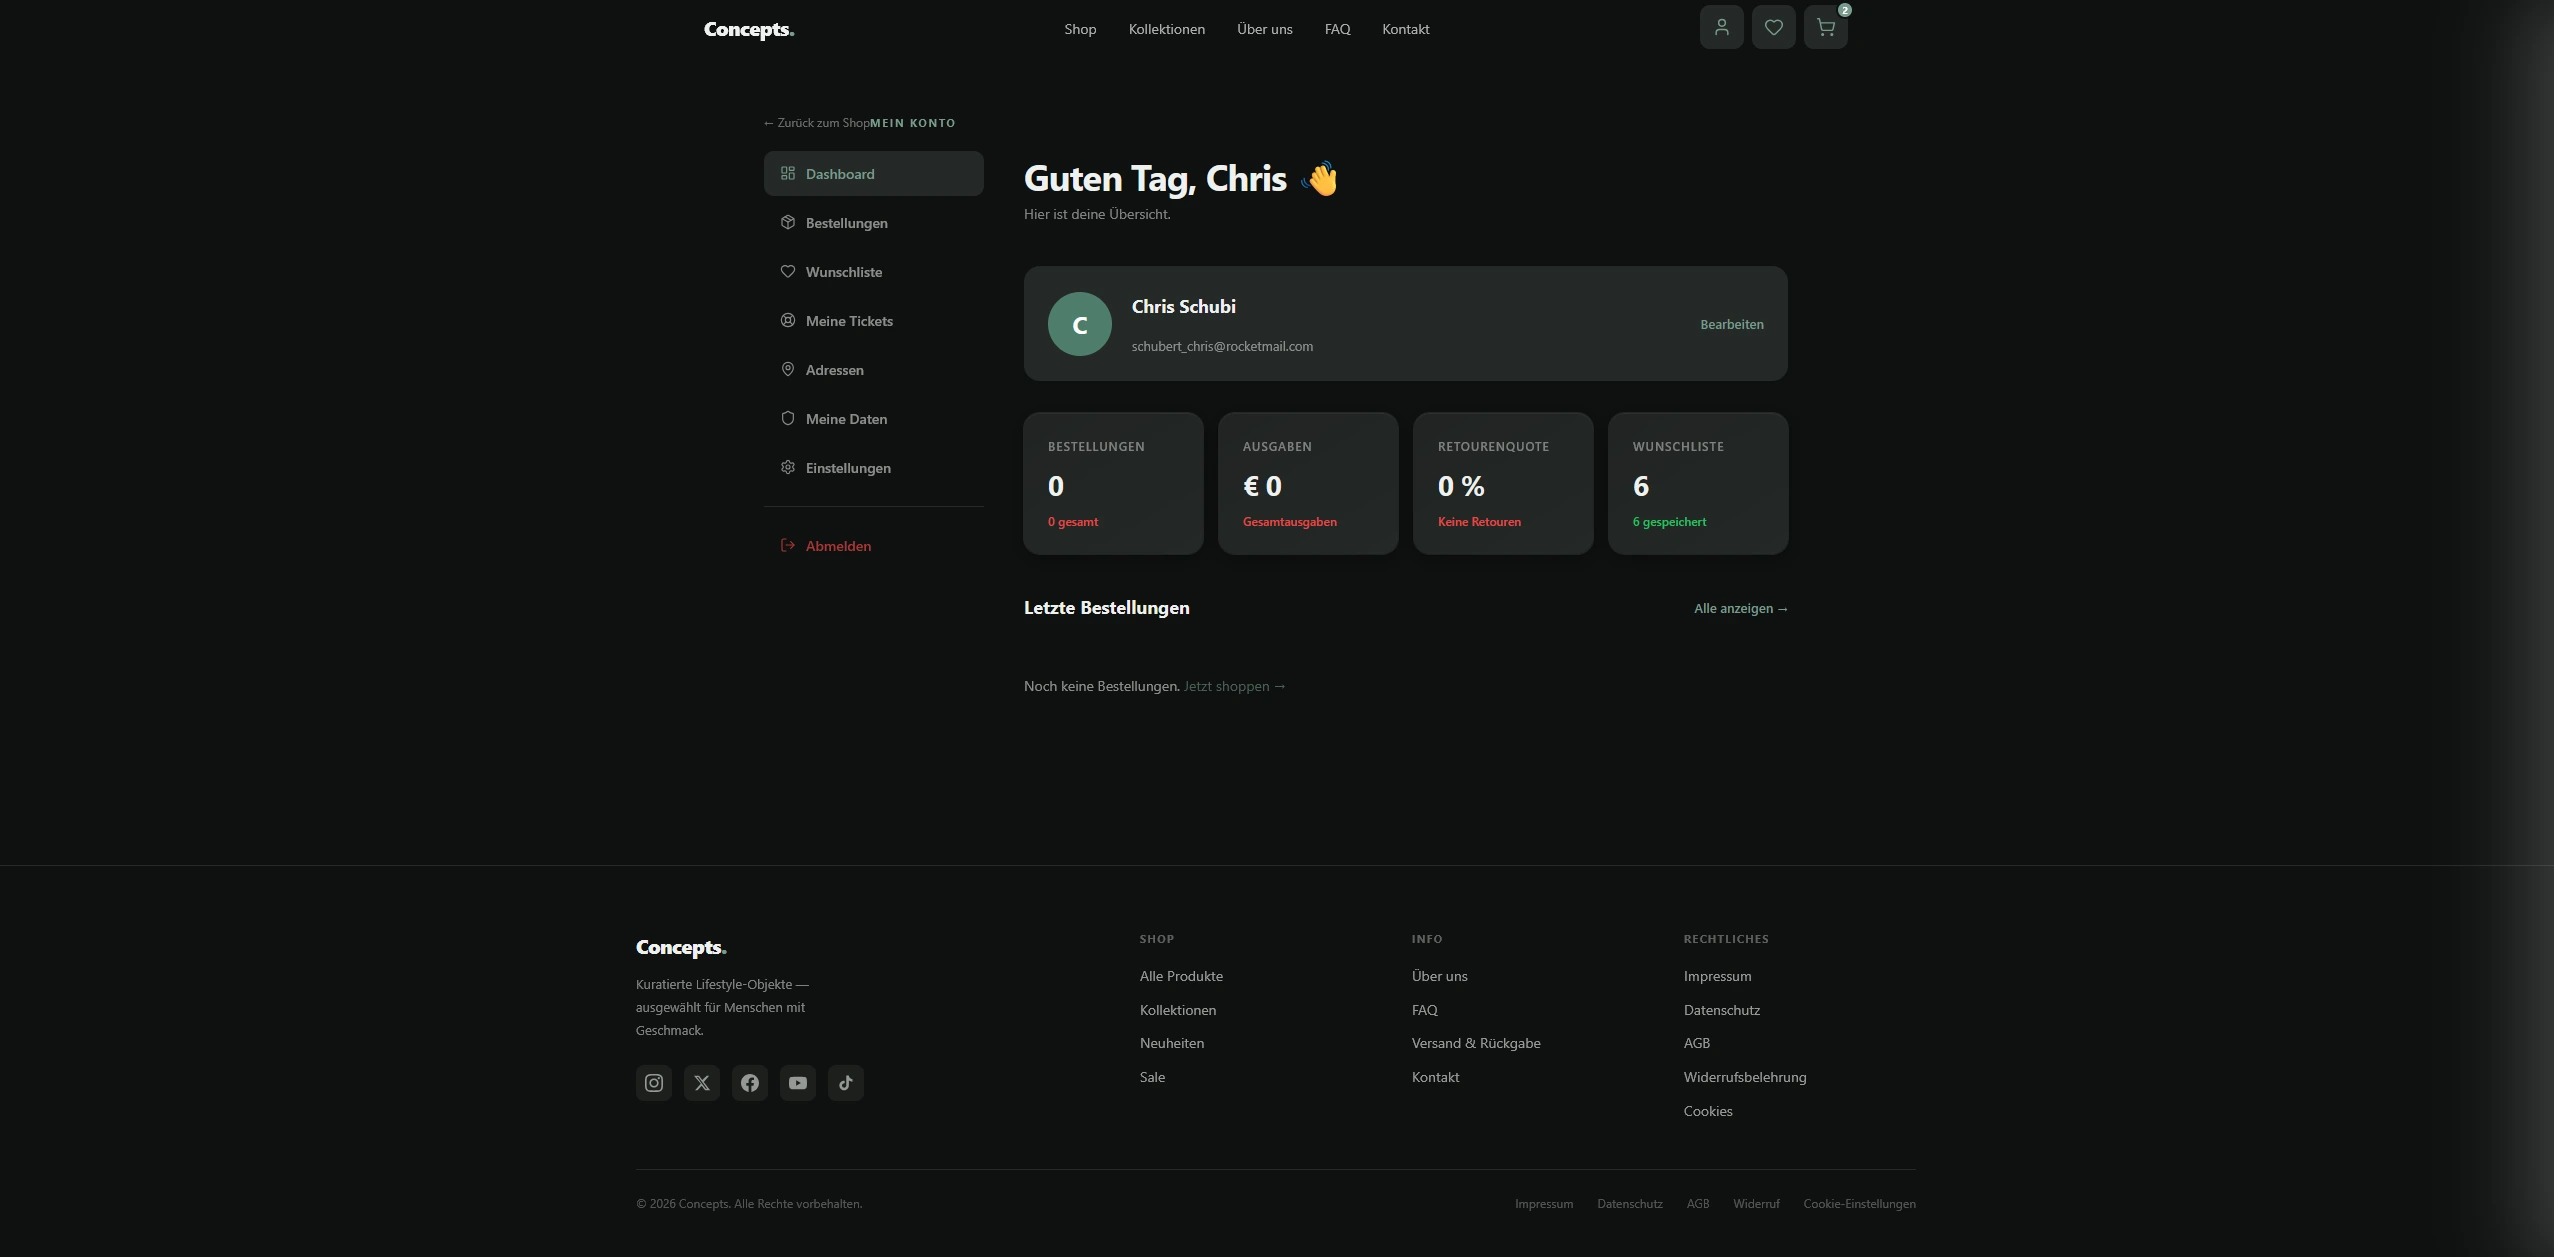Select Bestellungen in the account sidebar
Image resolution: width=2554 pixels, height=1257 pixels.
pos(874,222)
